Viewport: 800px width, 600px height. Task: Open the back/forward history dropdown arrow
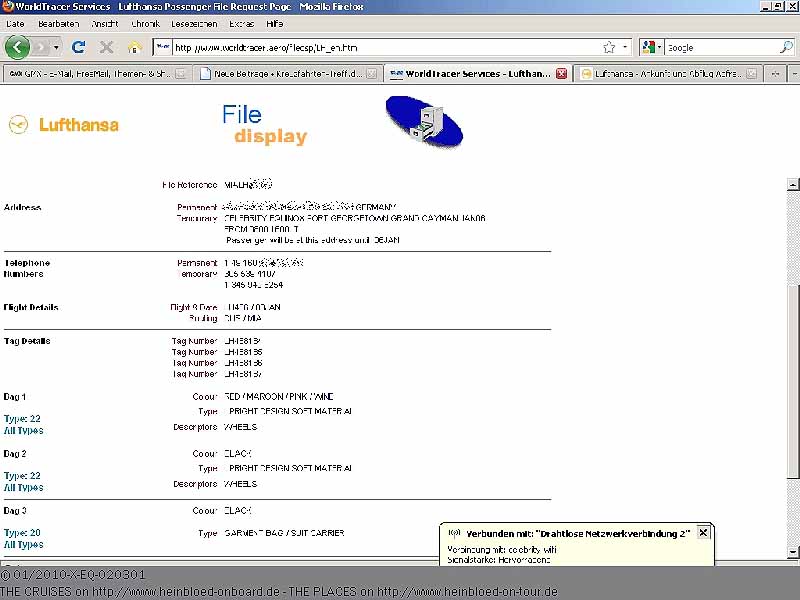pos(56,47)
